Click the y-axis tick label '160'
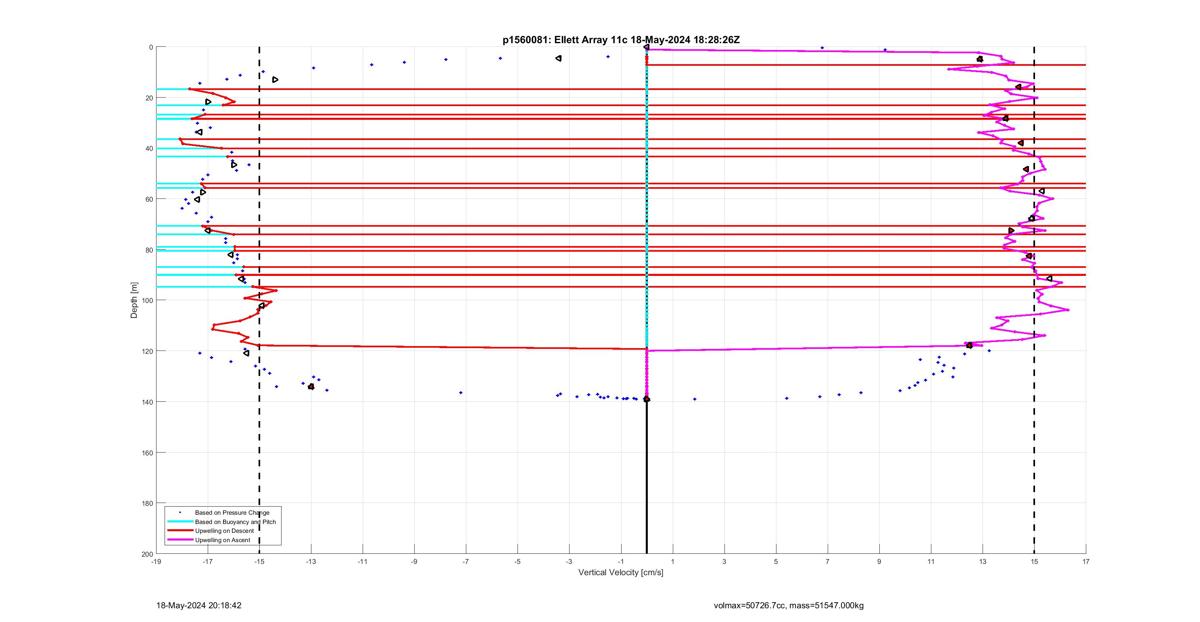This screenshot has height=622, width=1200. (x=146, y=452)
